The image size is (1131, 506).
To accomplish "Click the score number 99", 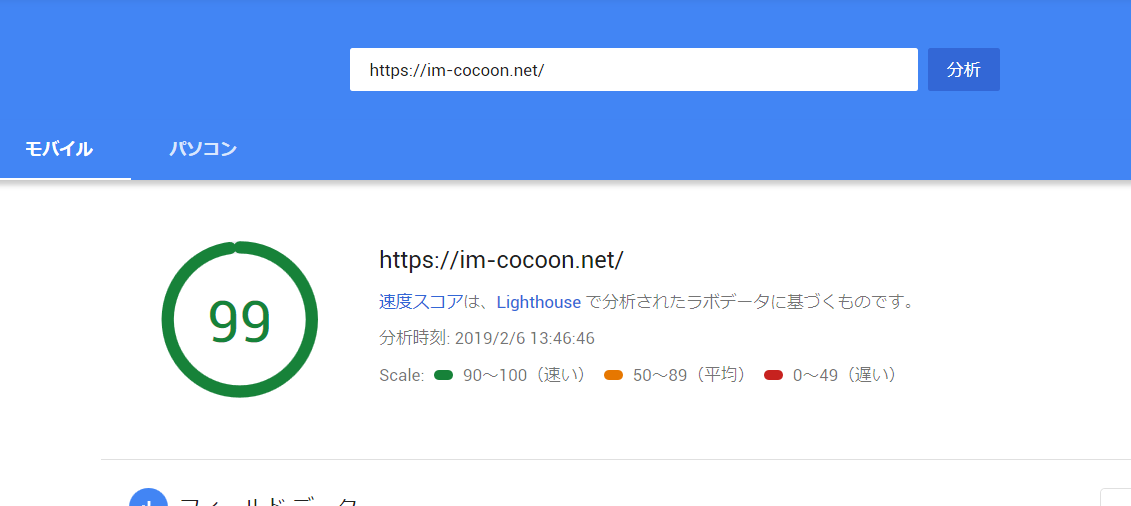I will (240, 321).
